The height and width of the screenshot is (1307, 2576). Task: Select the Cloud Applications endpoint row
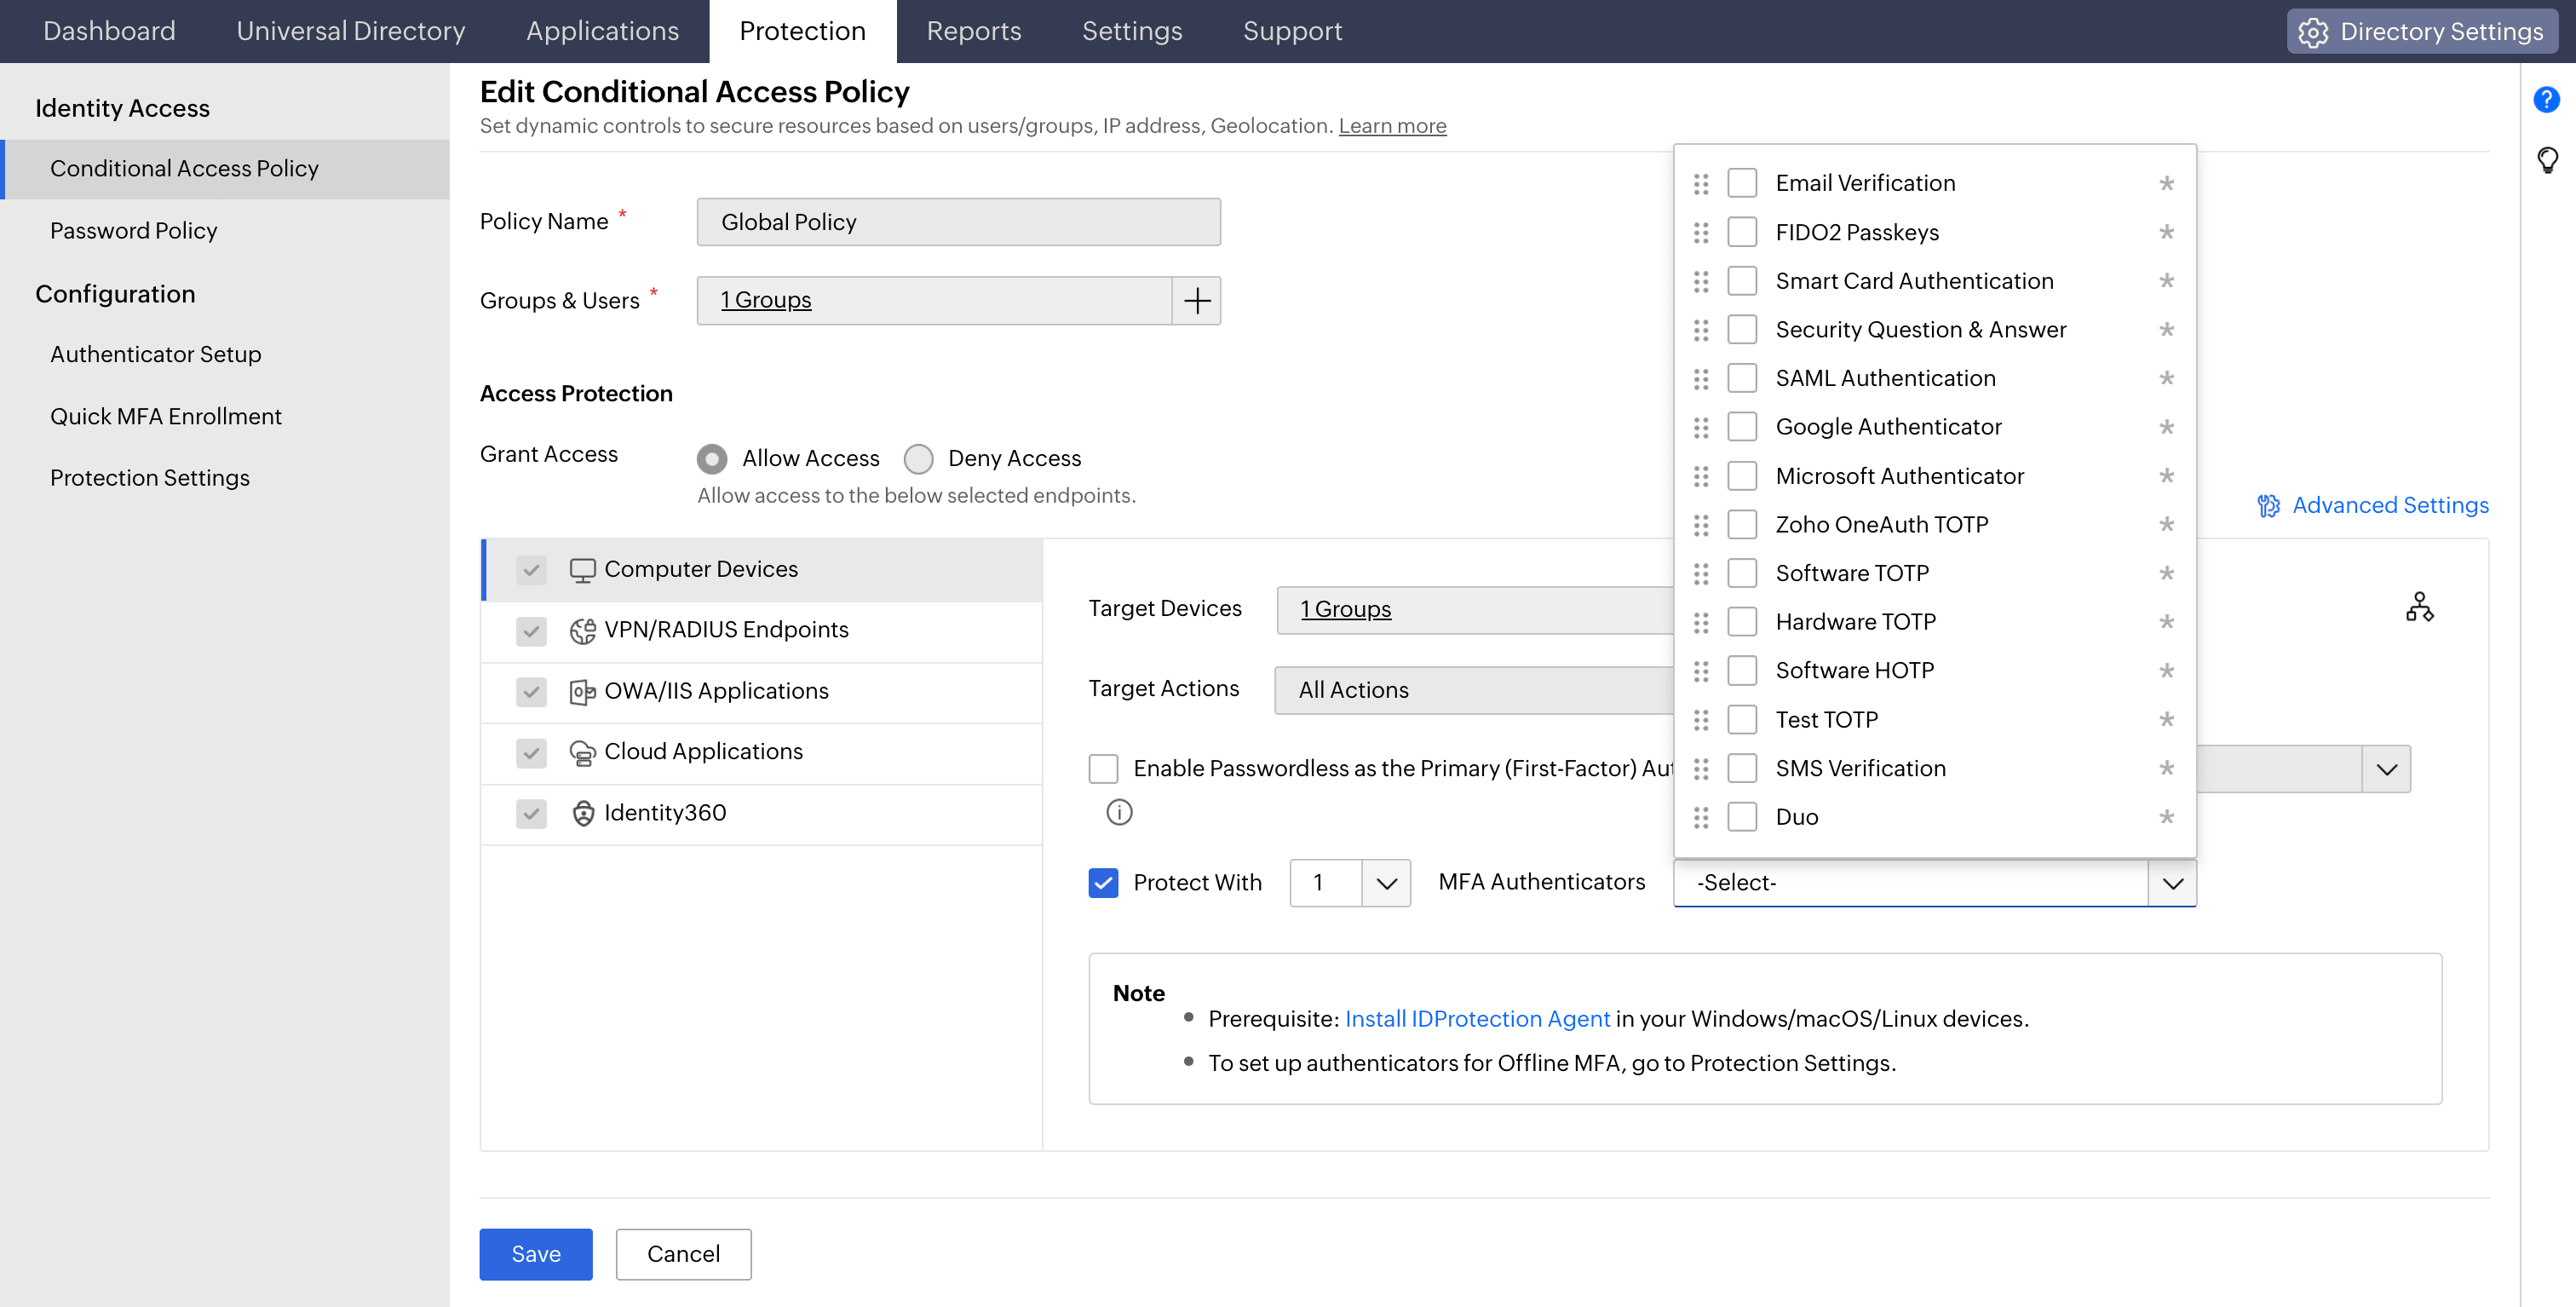pyautogui.click(x=763, y=752)
